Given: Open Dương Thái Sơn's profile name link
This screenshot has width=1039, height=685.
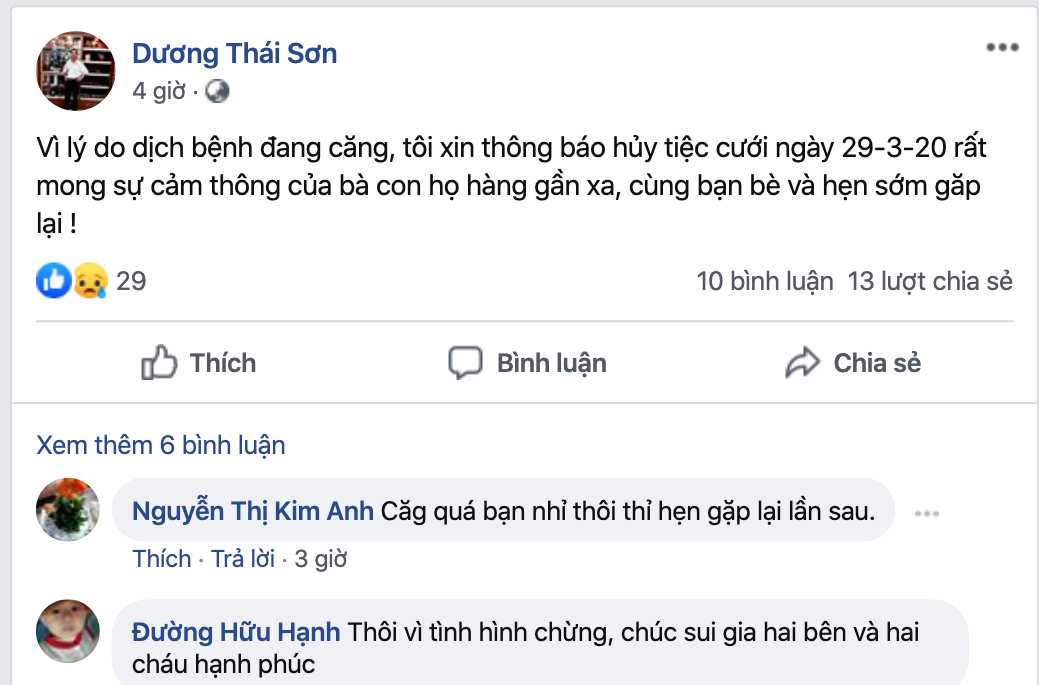Looking at the screenshot, I should point(235,53).
